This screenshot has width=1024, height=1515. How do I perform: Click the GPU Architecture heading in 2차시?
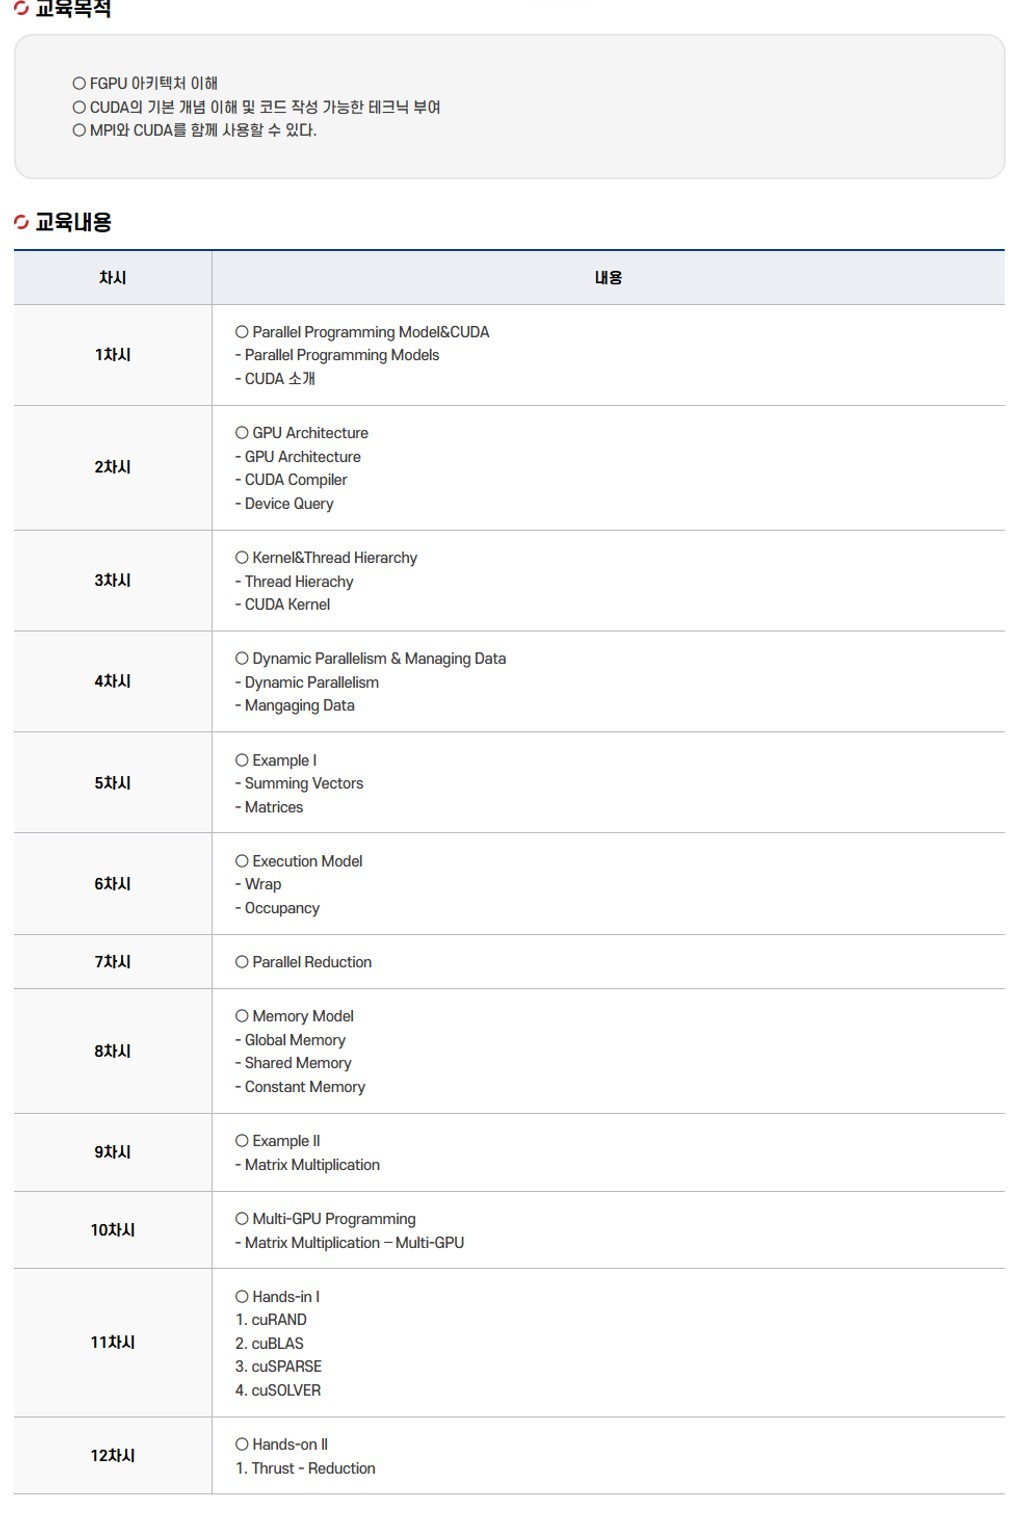(x=309, y=433)
